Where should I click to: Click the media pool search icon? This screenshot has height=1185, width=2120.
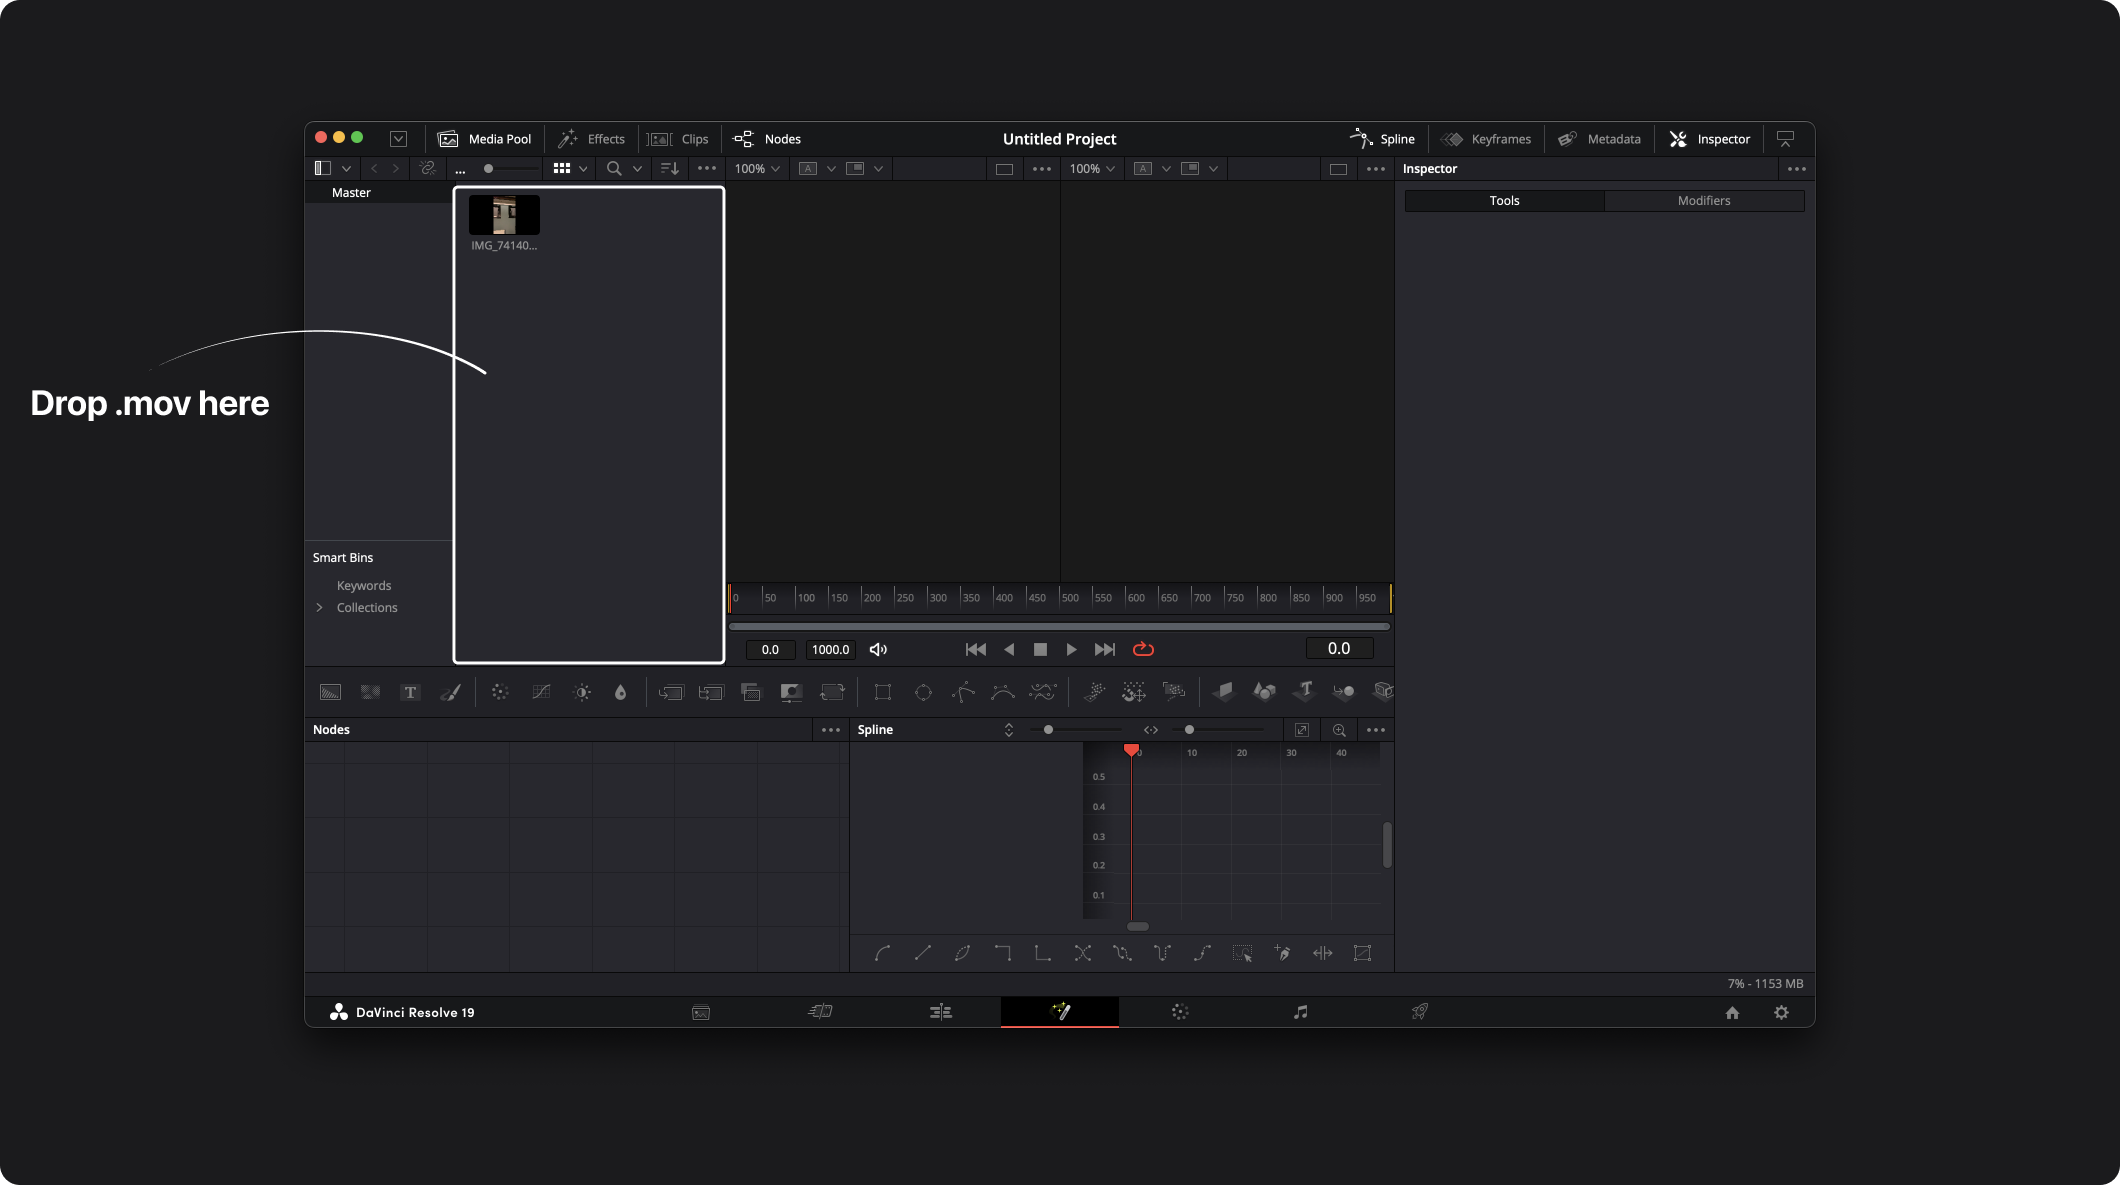[614, 168]
